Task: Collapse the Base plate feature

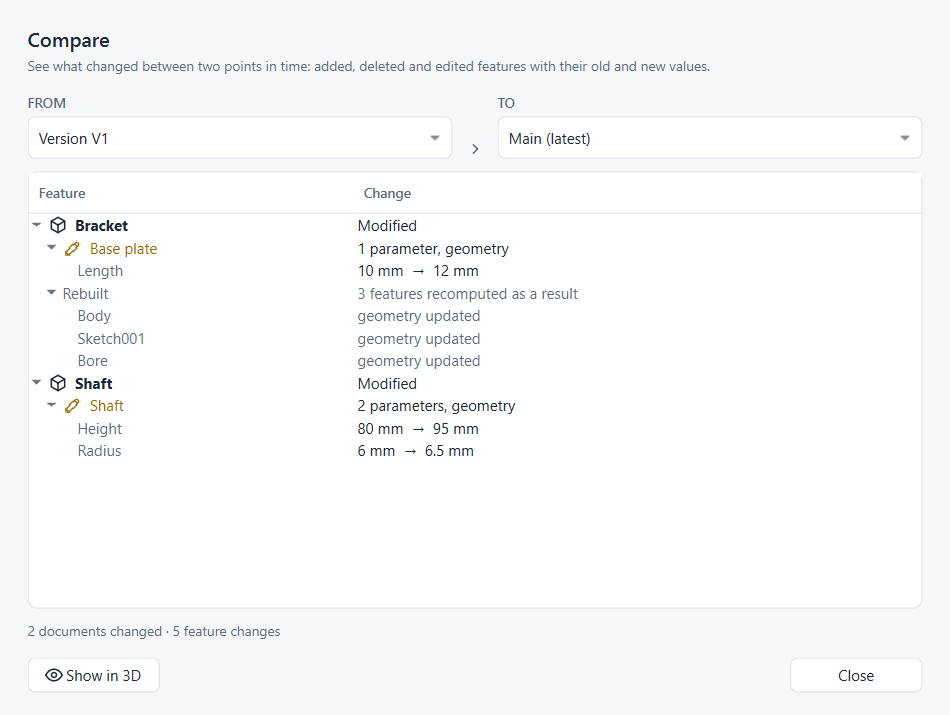Action: click(x=51, y=247)
